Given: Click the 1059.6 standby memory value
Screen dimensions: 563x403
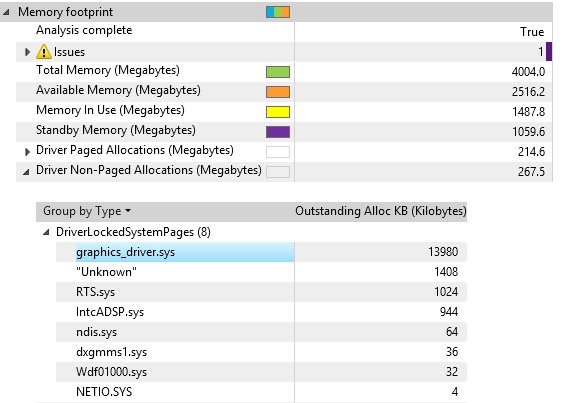Looking at the screenshot, I should (528, 132).
